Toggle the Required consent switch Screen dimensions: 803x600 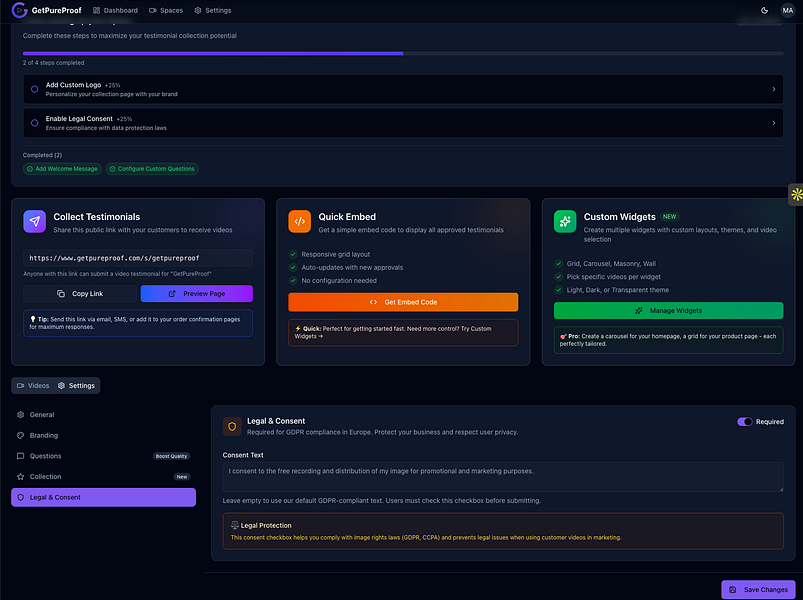coord(745,421)
